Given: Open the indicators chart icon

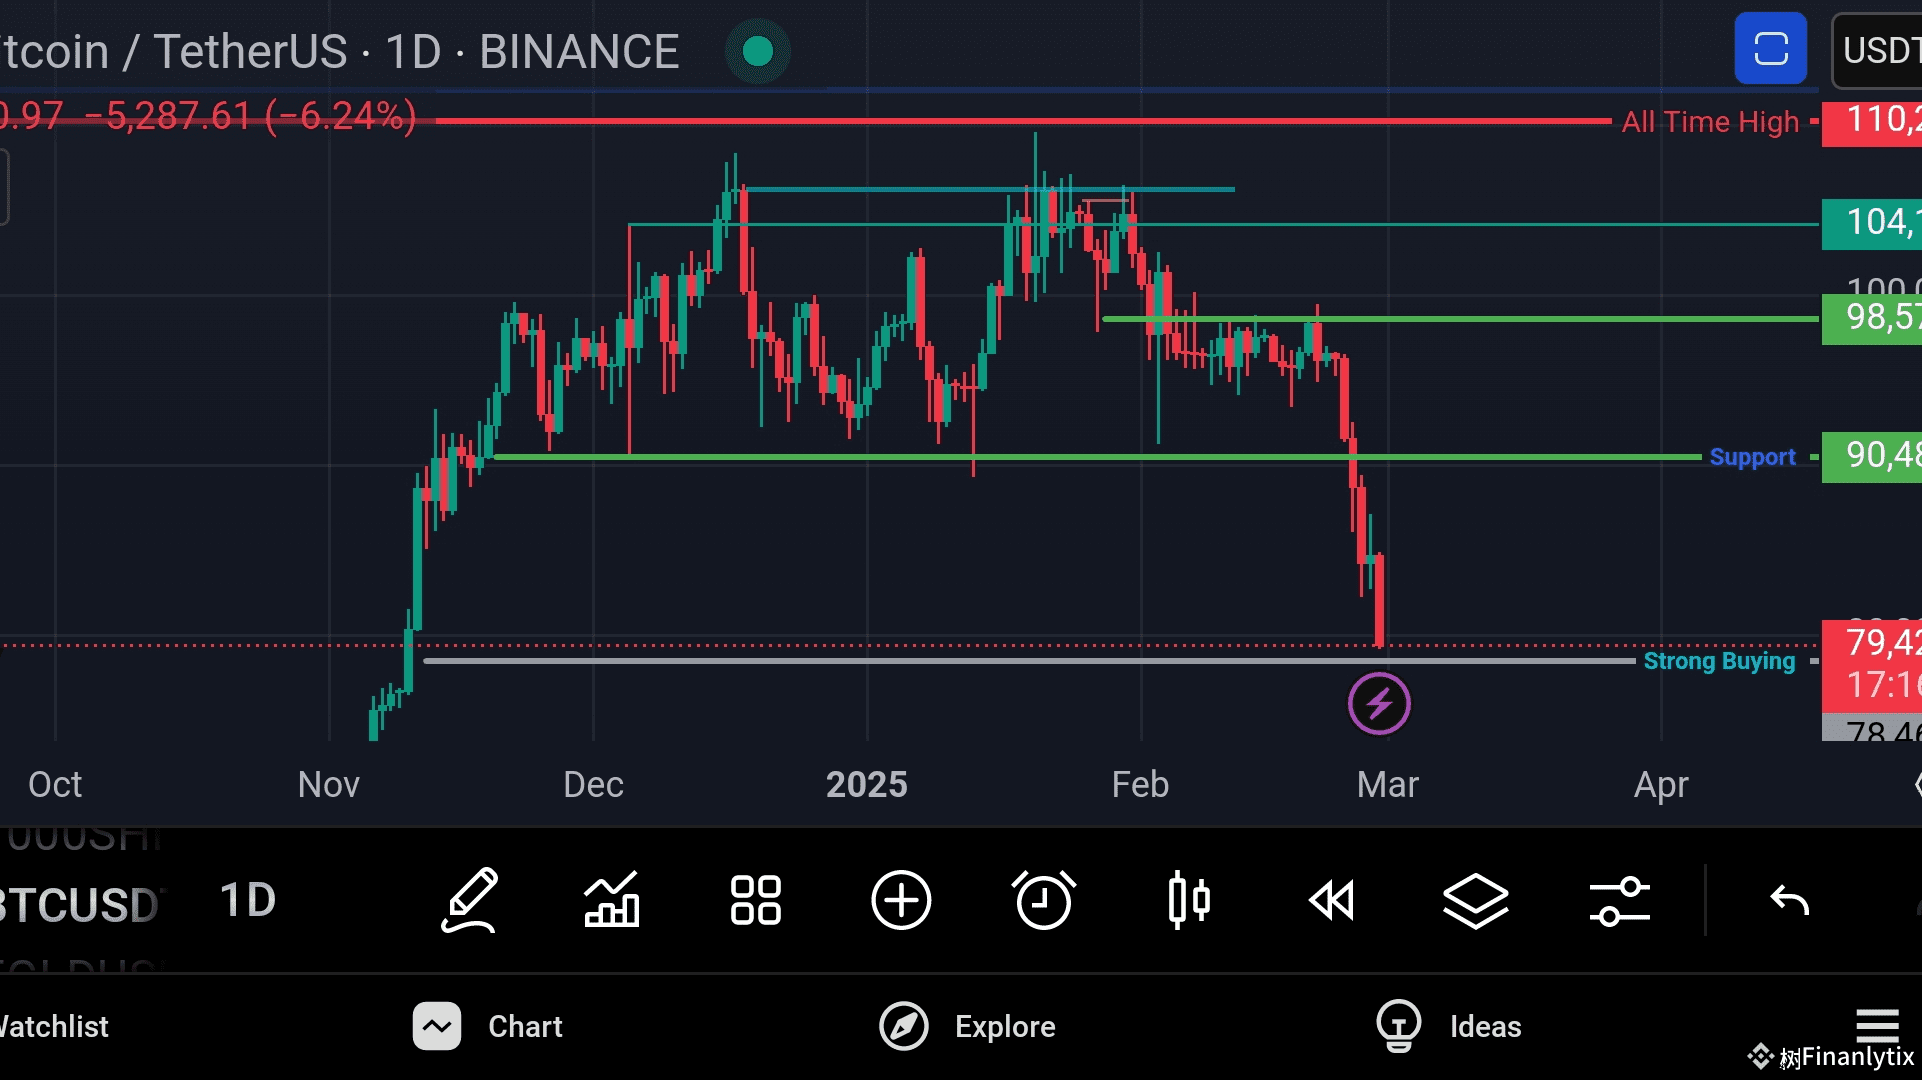Looking at the screenshot, I should (612, 900).
